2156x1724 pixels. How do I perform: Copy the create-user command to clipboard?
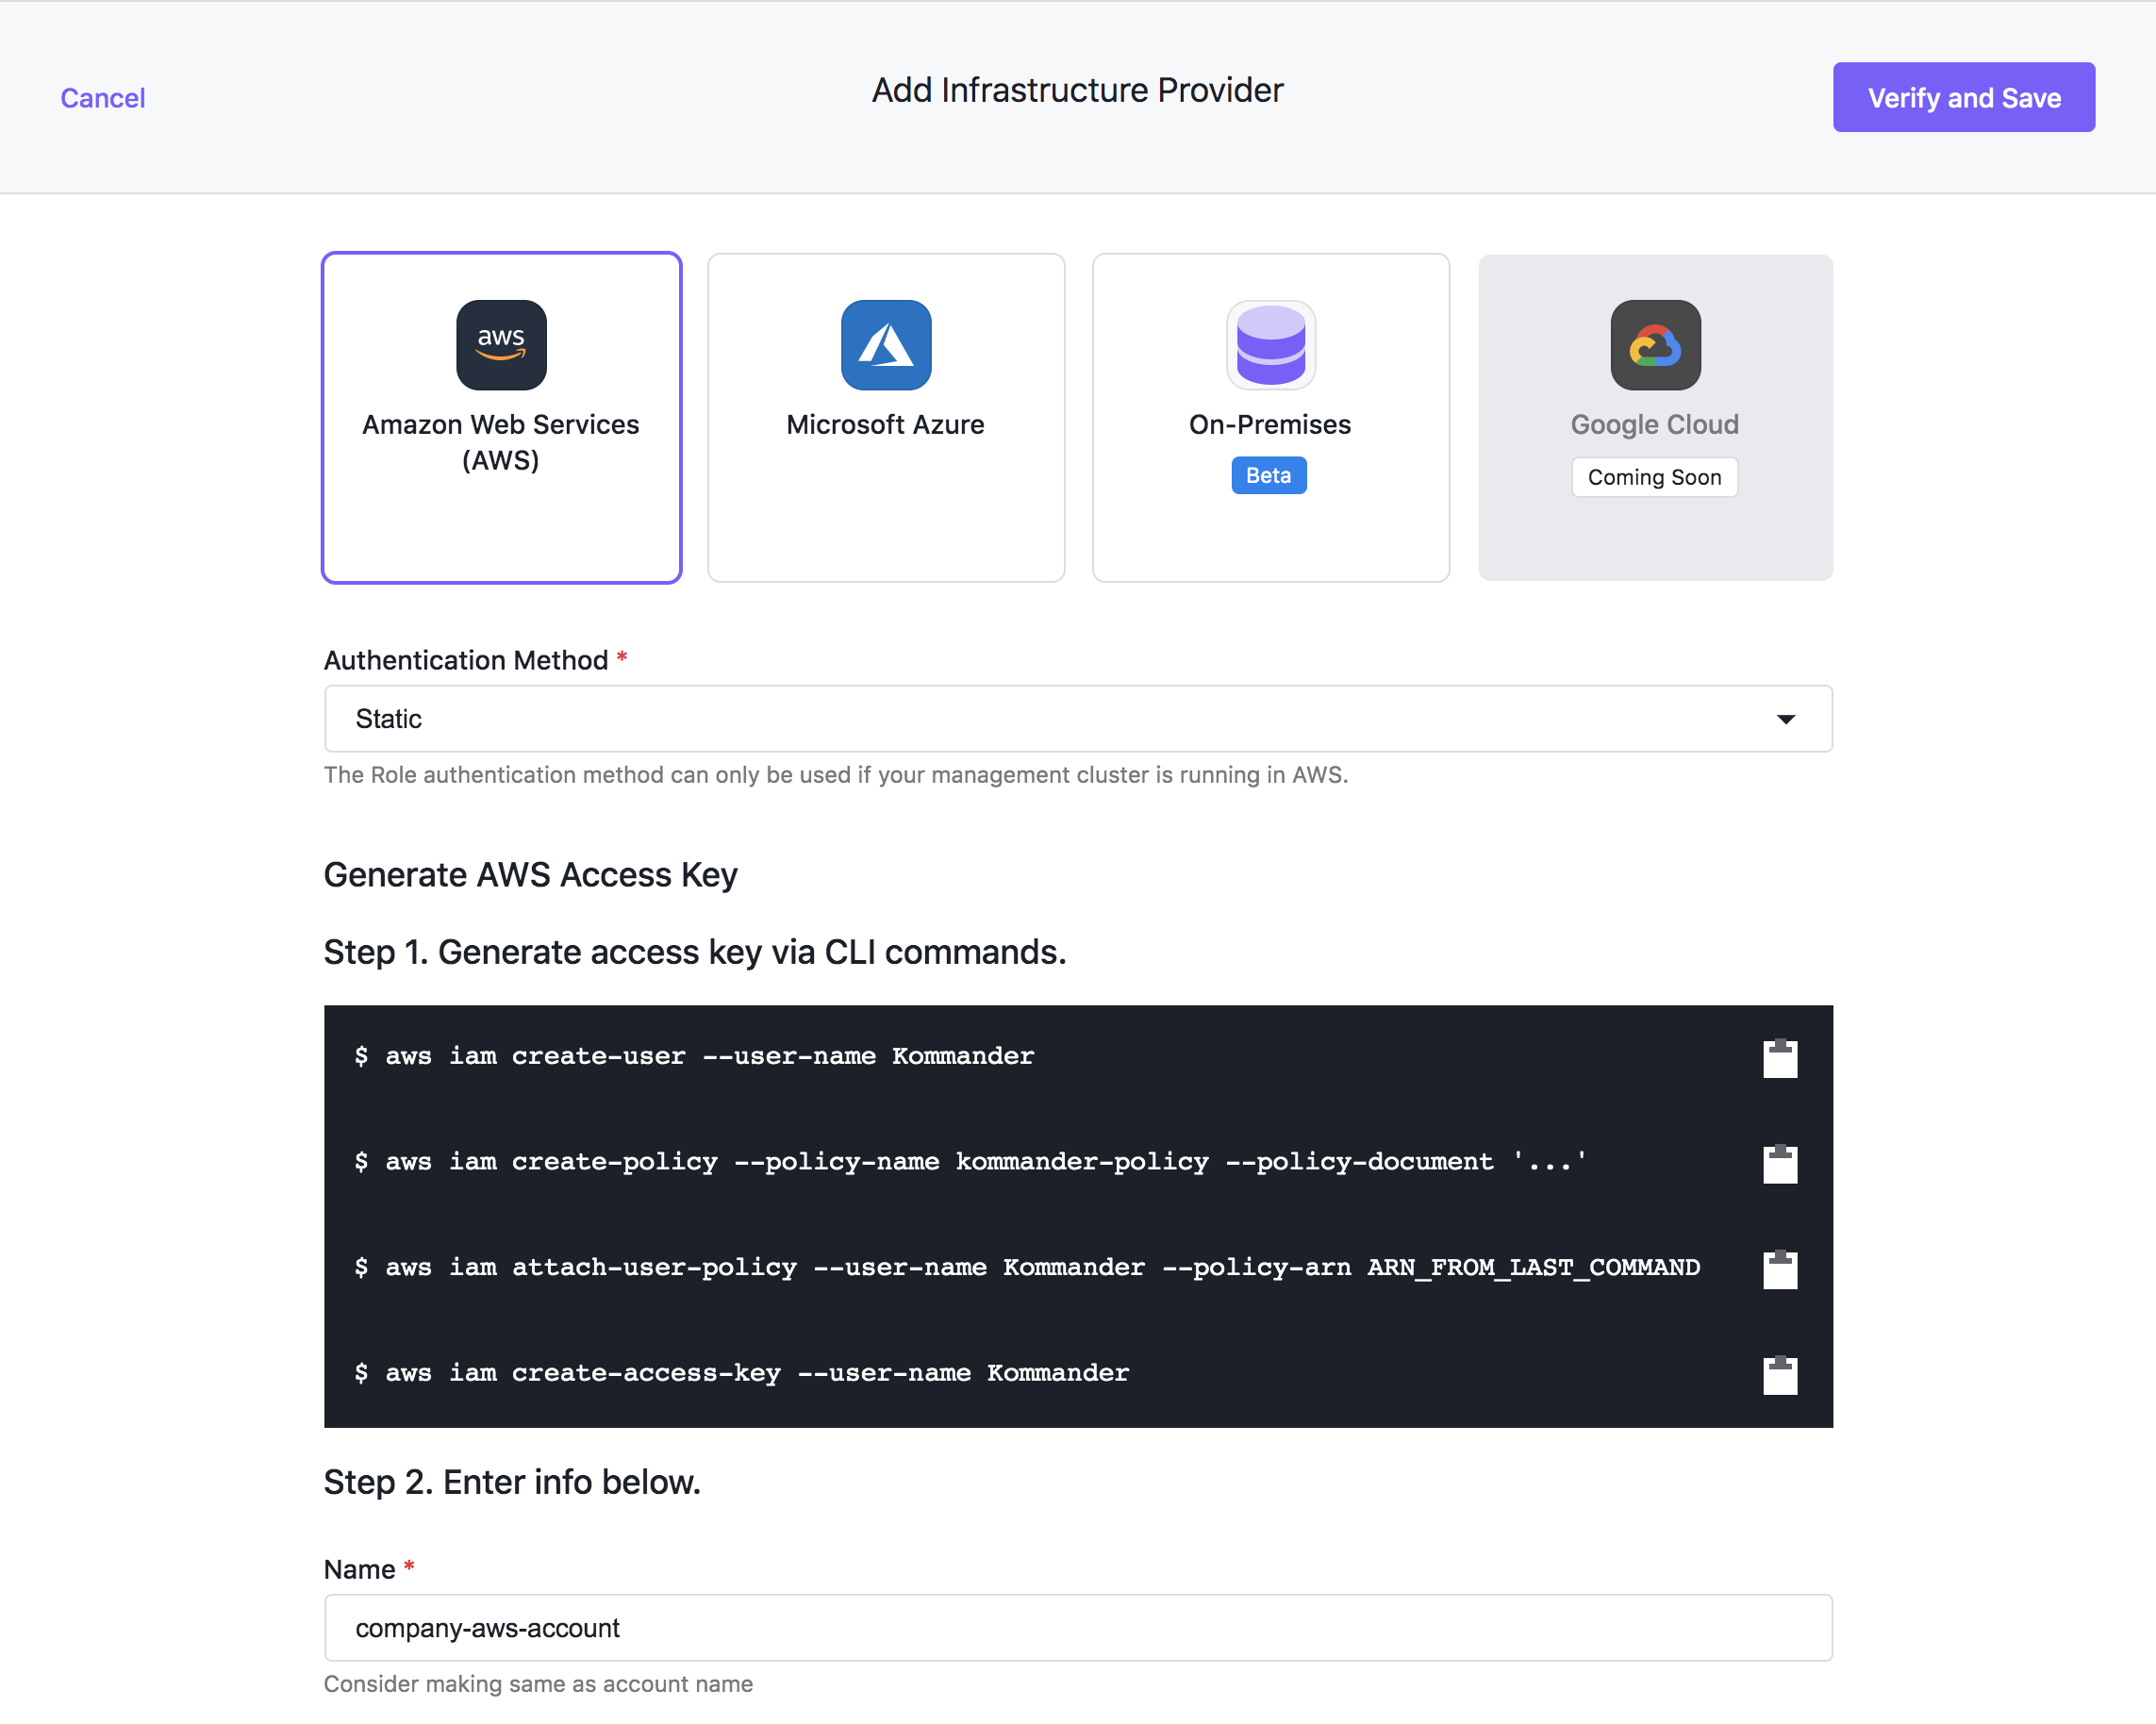(x=1779, y=1058)
